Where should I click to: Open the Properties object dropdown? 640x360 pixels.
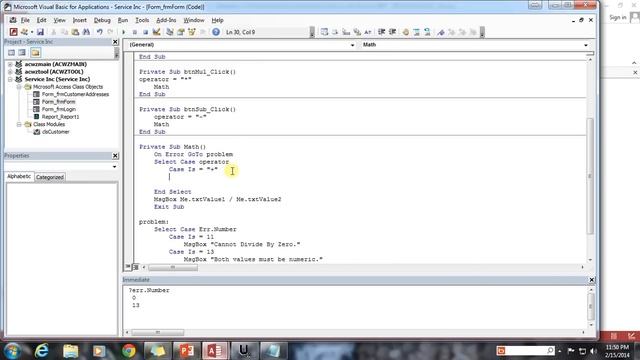(114, 167)
